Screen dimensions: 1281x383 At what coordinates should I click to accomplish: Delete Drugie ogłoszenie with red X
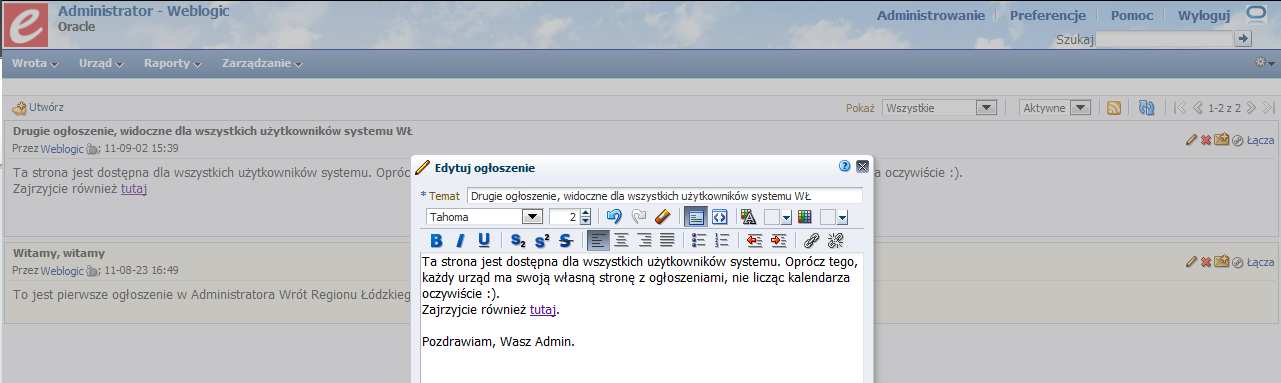point(1206,140)
